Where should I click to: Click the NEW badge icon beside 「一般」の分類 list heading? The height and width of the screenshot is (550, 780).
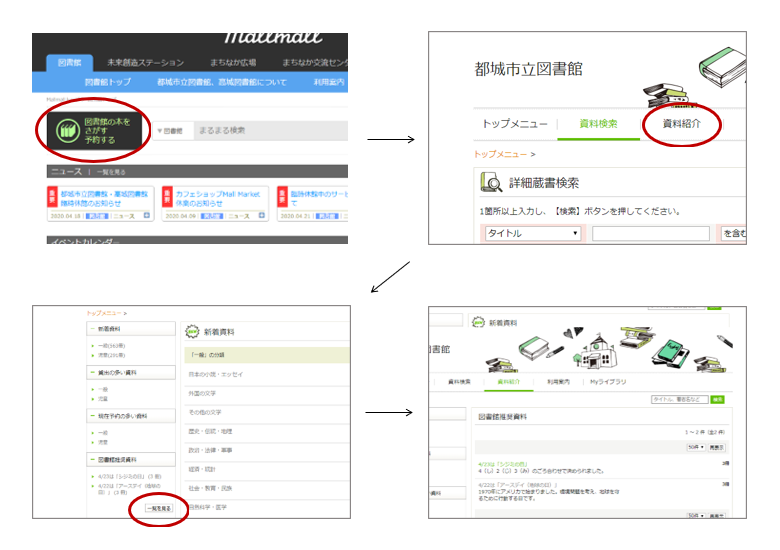click(192, 331)
